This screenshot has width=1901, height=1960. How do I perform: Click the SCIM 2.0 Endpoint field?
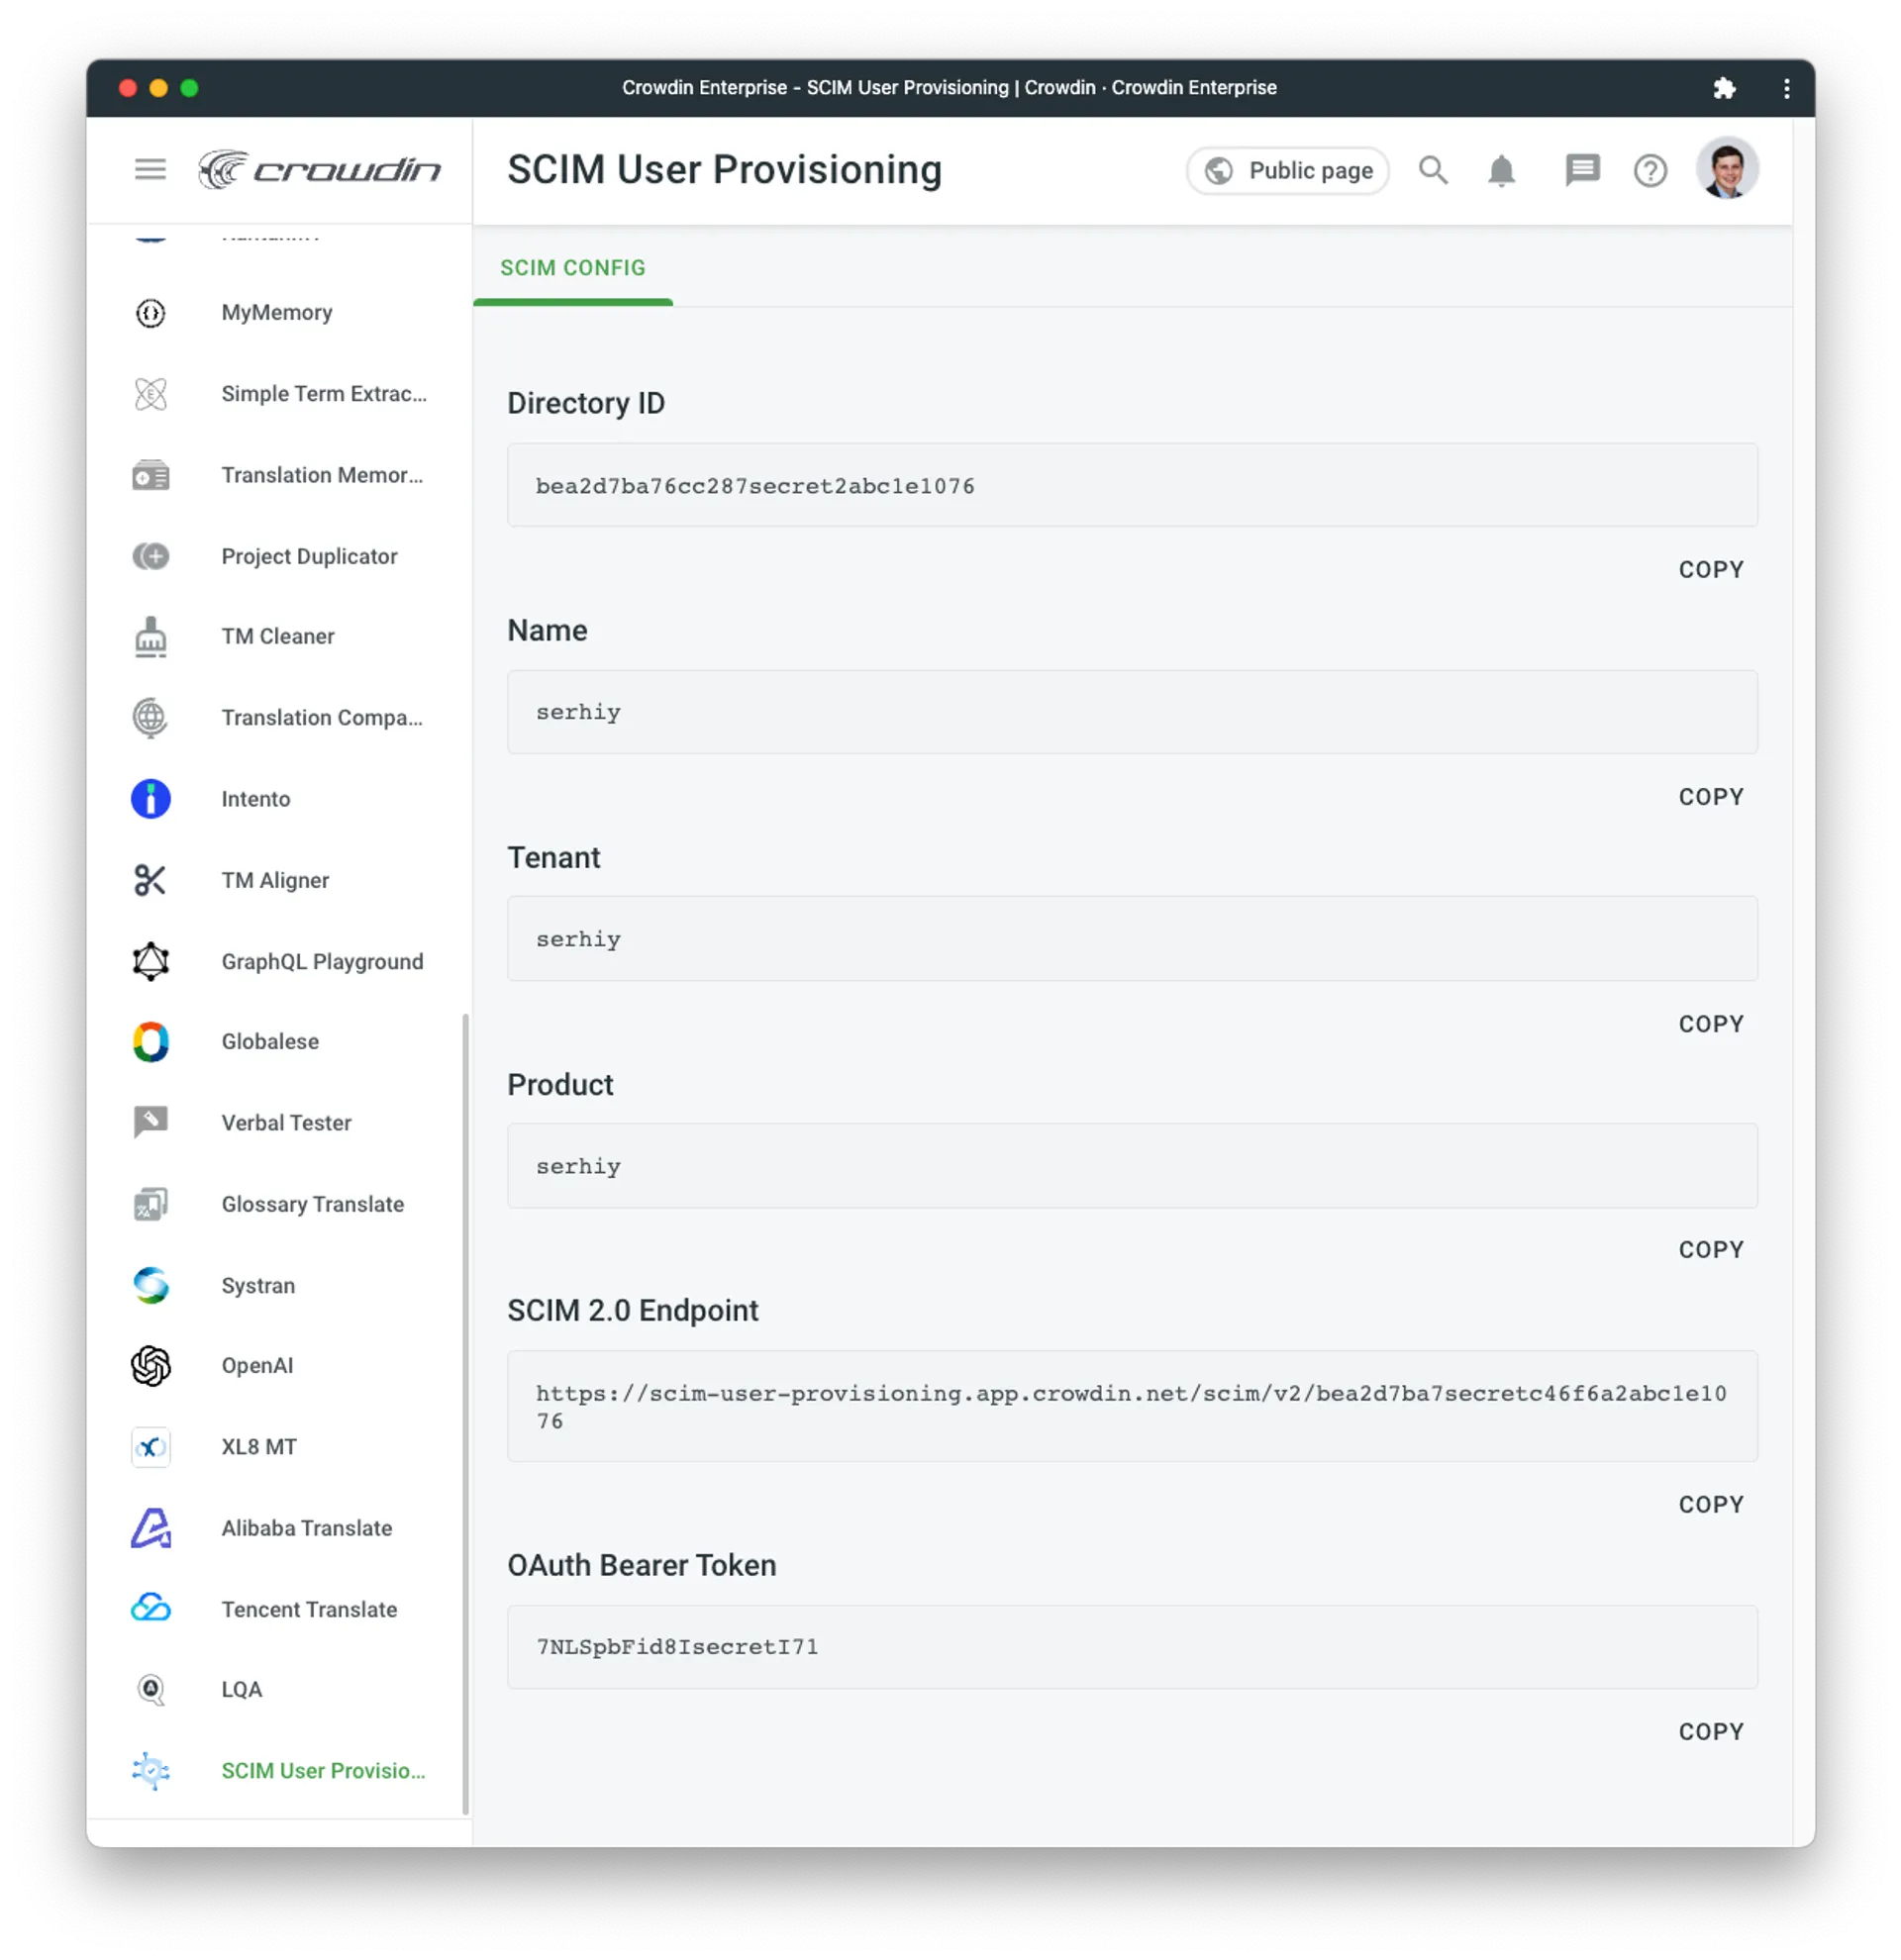[x=1131, y=1407]
